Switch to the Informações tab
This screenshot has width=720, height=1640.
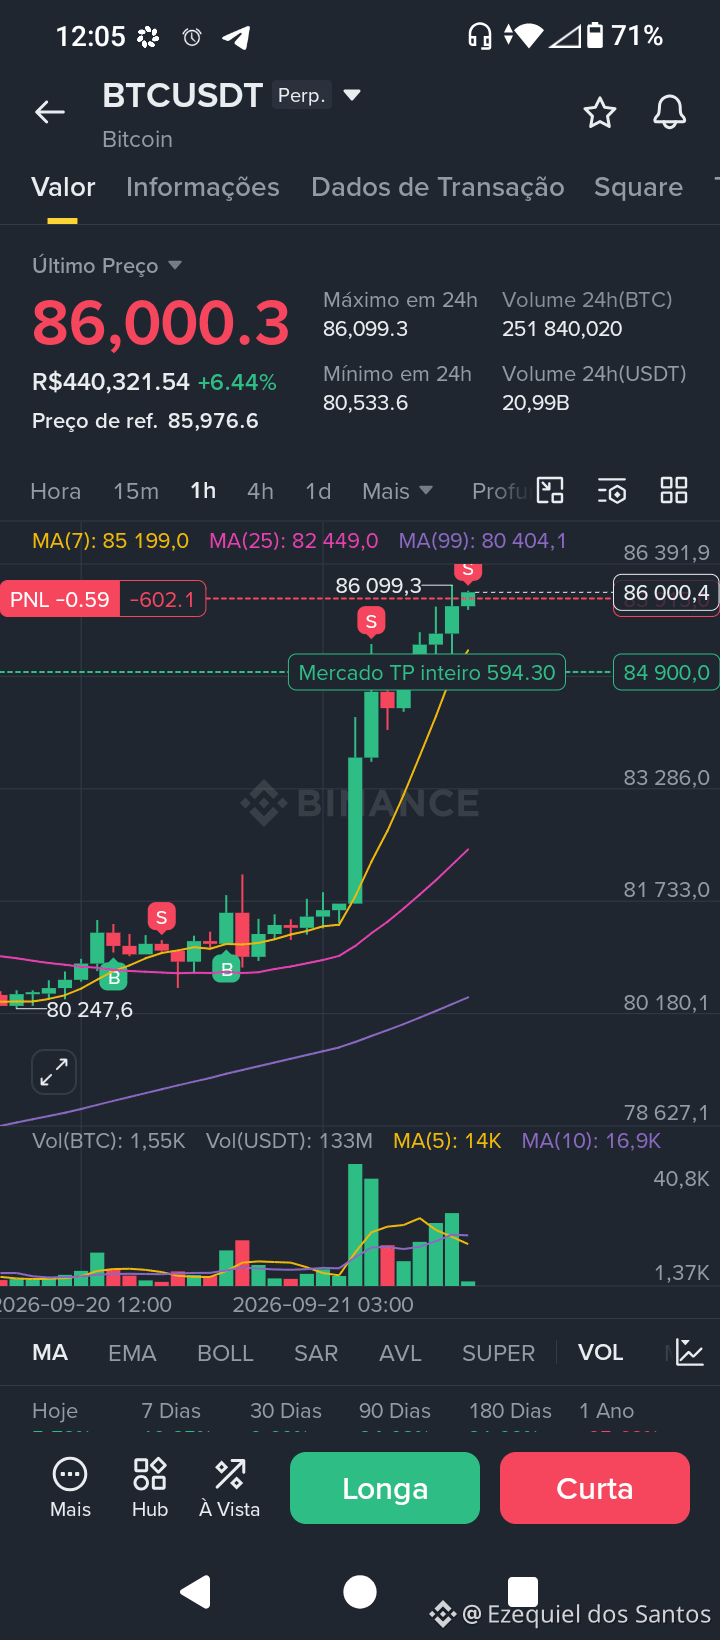click(x=203, y=187)
